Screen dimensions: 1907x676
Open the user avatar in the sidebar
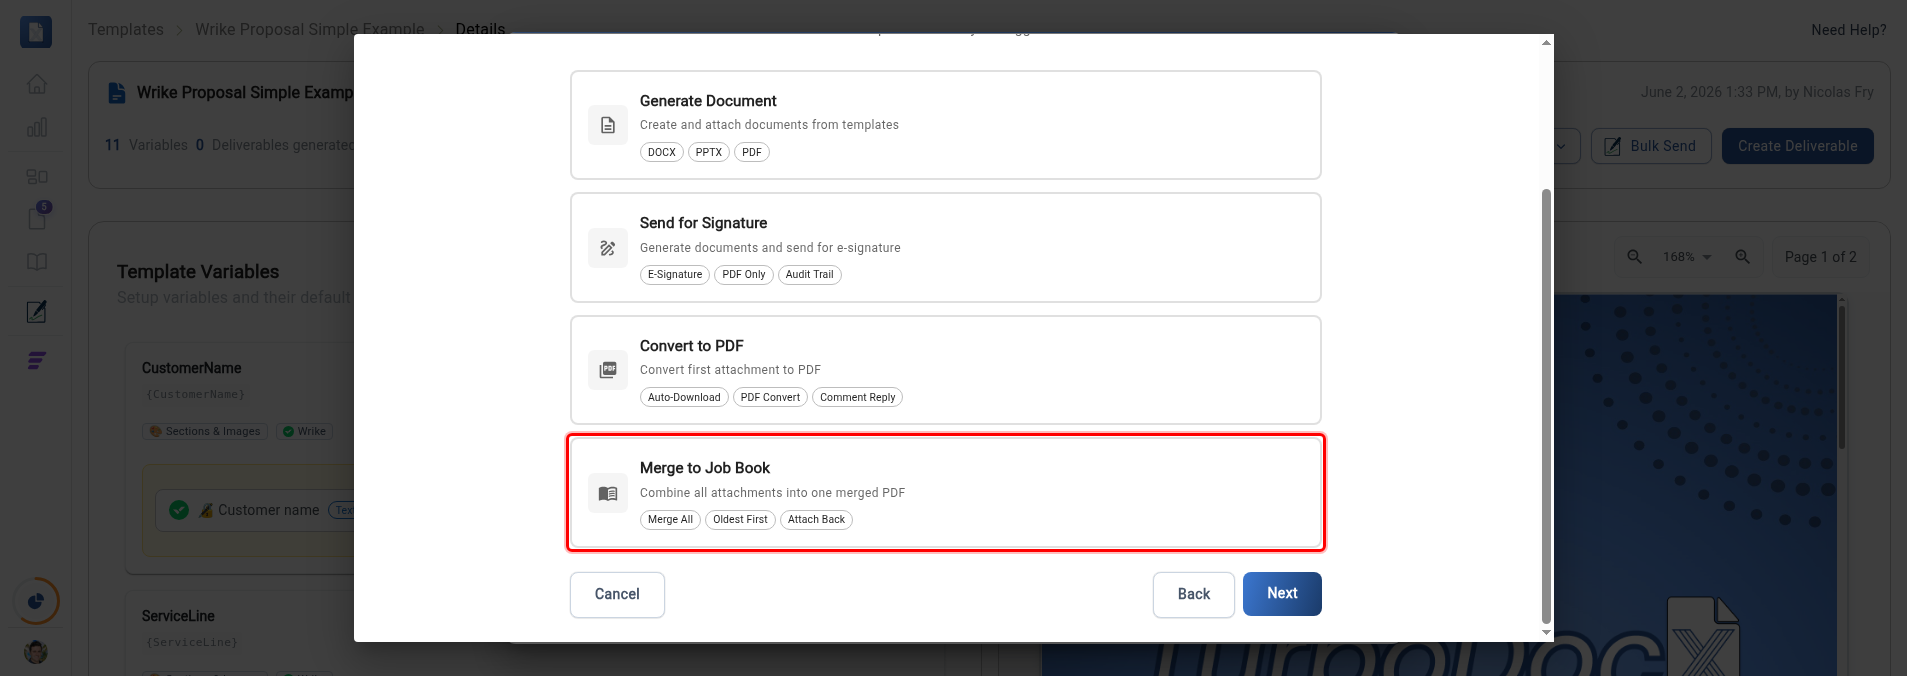(36, 652)
